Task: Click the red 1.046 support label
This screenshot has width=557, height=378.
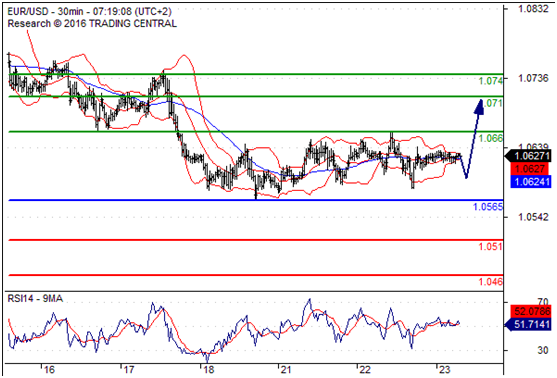Action: point(491,282)
